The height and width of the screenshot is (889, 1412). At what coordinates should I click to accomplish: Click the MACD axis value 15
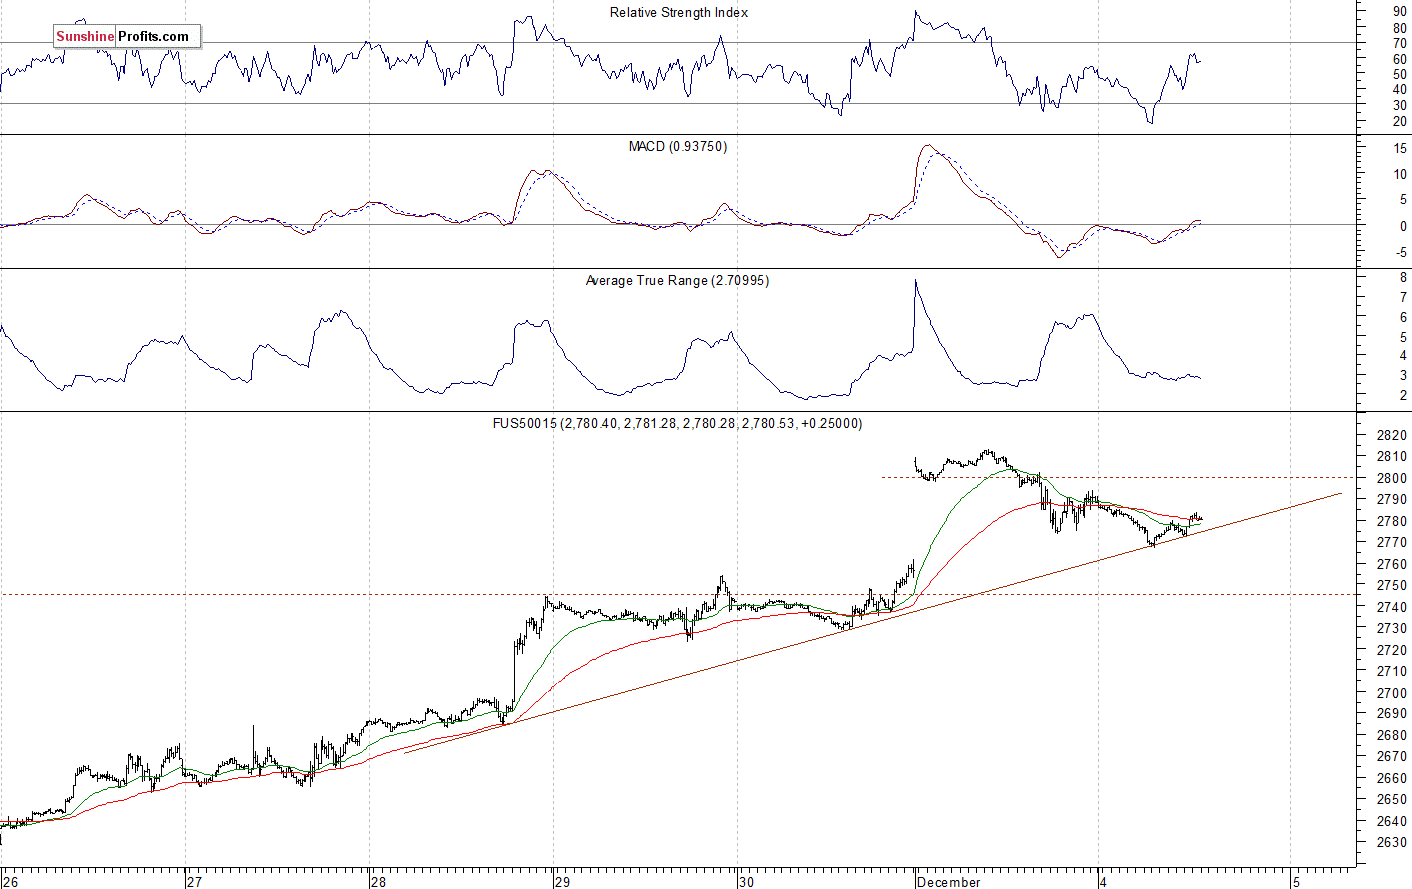point(1400,149)
